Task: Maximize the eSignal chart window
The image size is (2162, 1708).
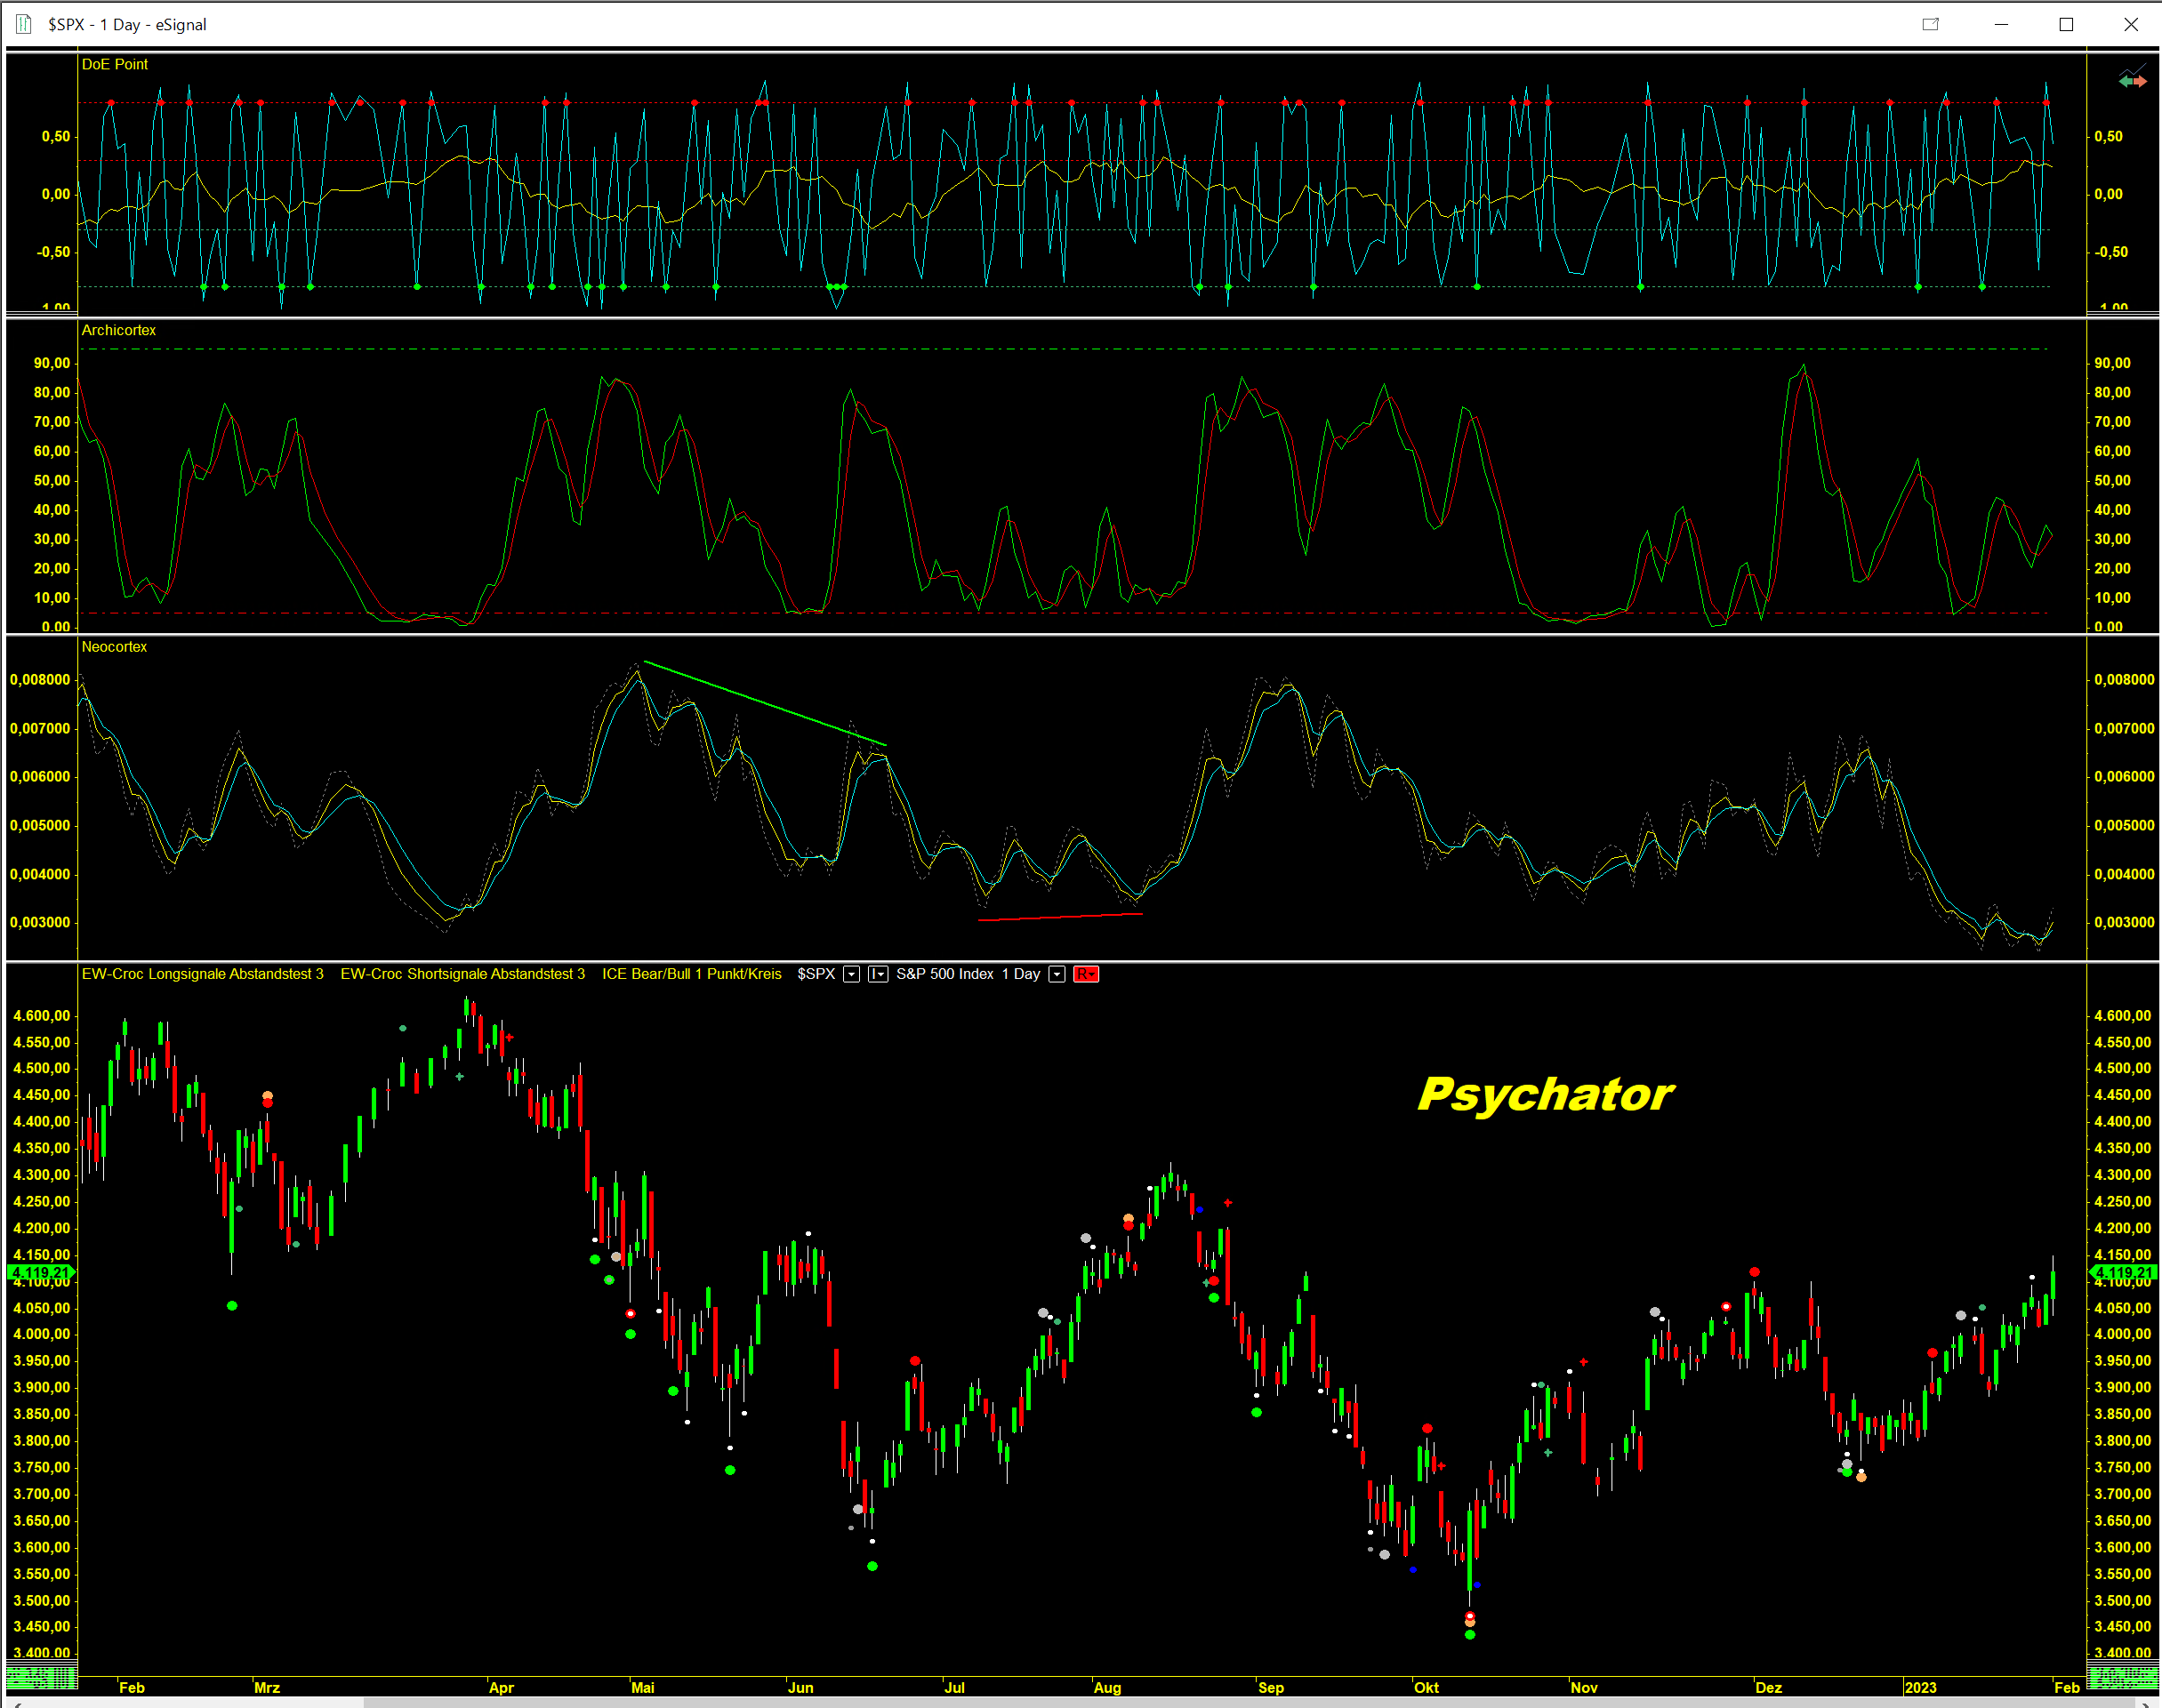Action: (x=2066, y=24)
